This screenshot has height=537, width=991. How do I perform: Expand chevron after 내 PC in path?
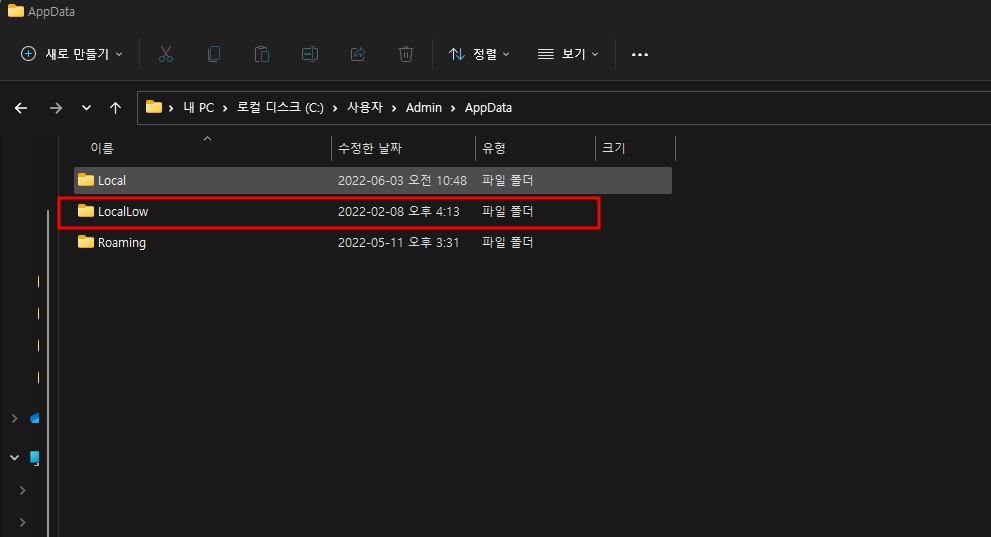coord(225,109)
